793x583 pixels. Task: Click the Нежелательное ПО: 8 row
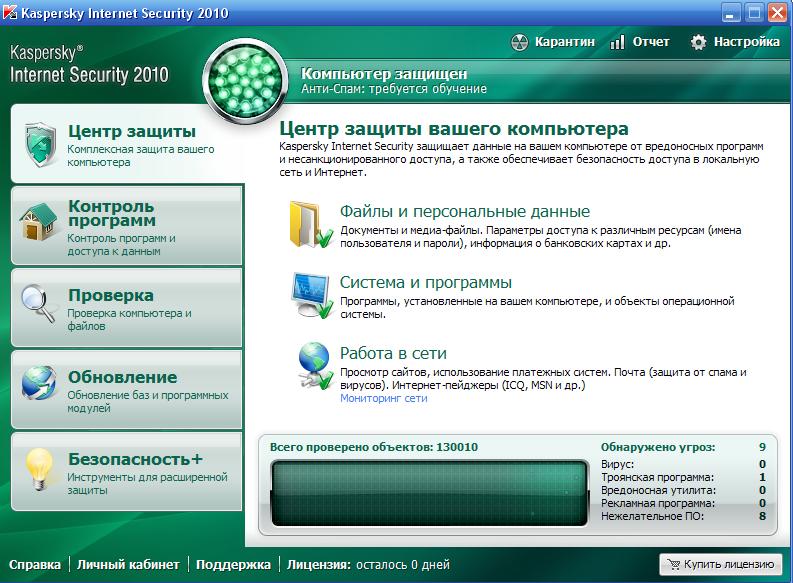[683, 516]
